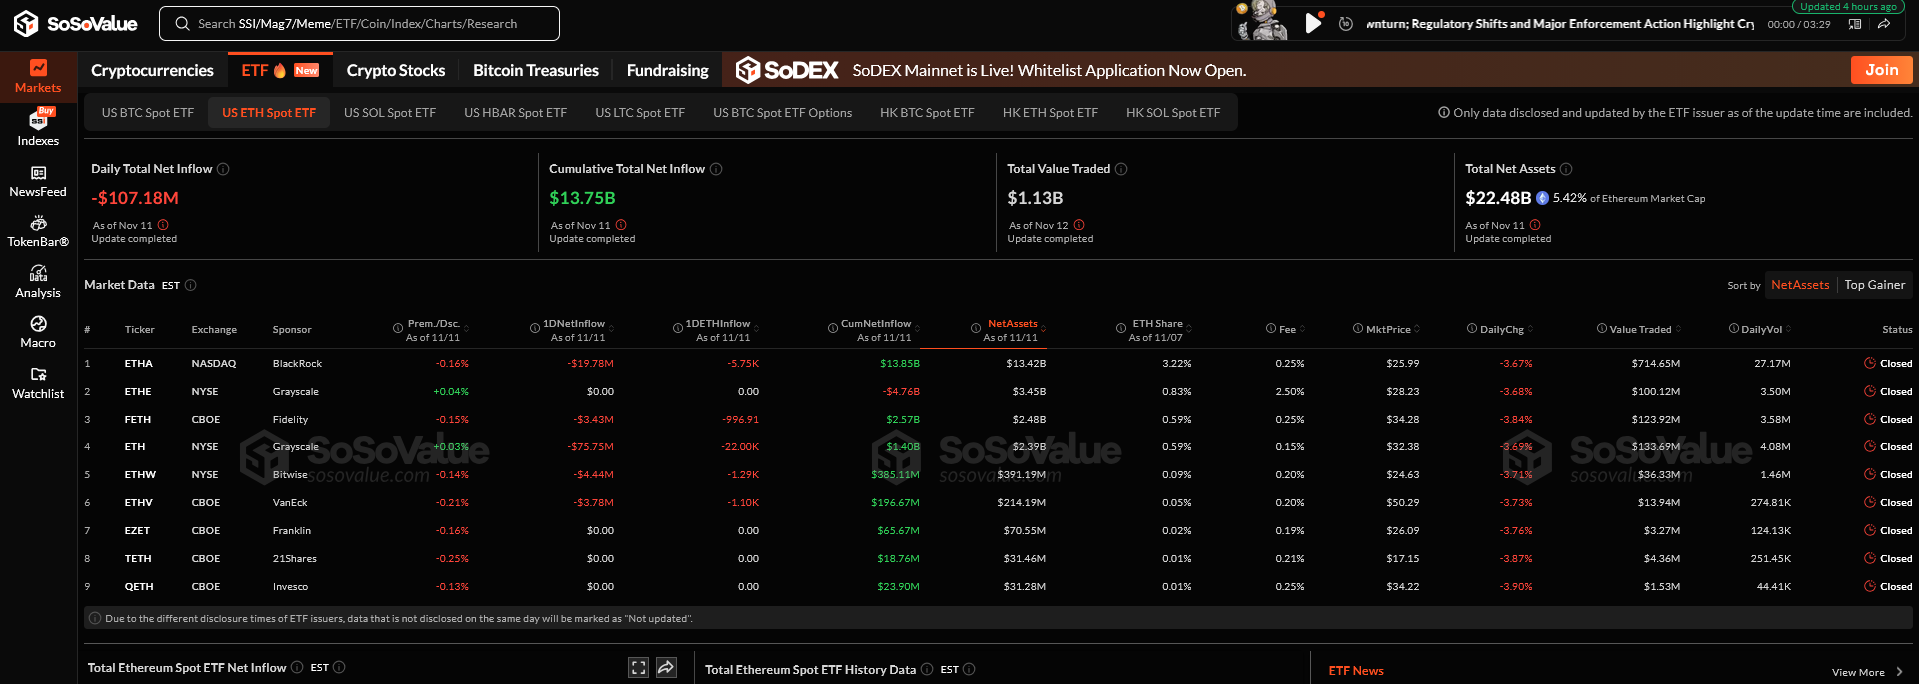
Task: Click the red date alert under Total Value Traded
Action: 1079,225
